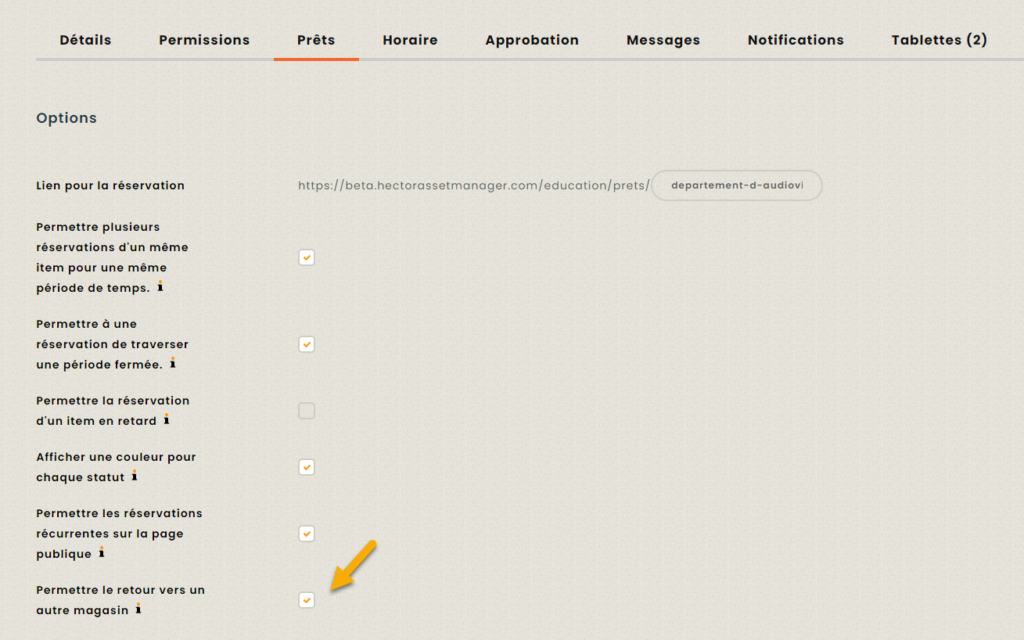Open the Messages tab

pyautogui.click(x=663, y=40)
